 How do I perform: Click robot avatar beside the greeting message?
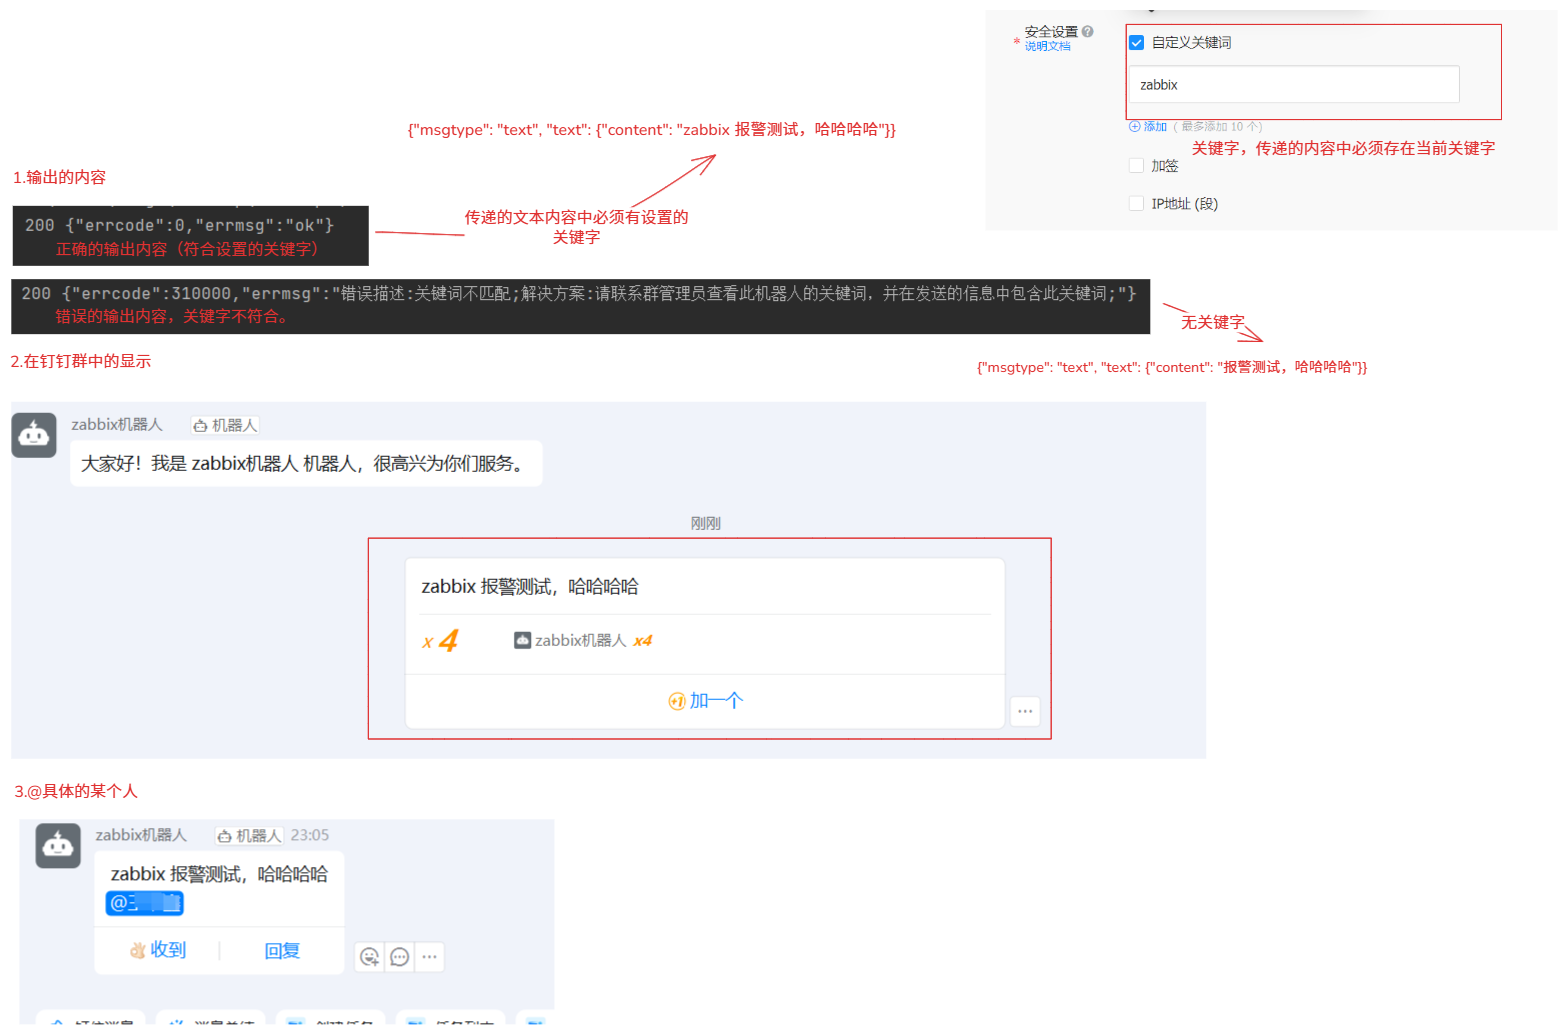tap(34, 435)
